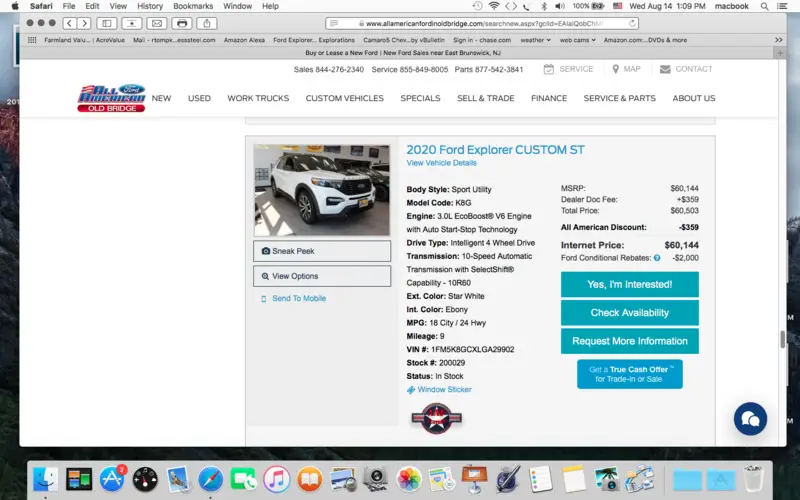Screen dimensions: 800x500
Task: Open the Window menu
Action: point(237,6)
